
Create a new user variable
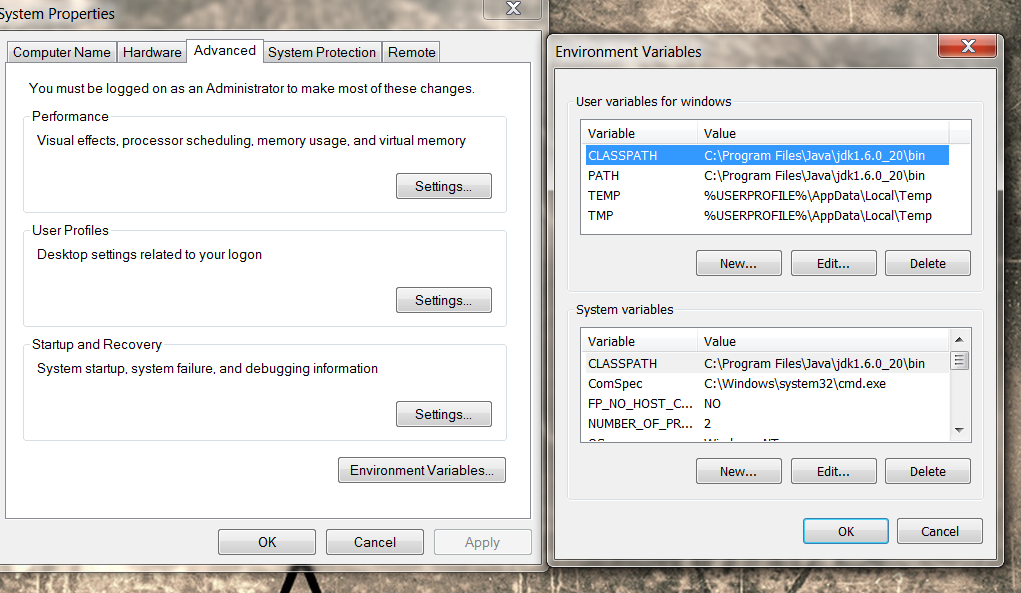[738, 263]
